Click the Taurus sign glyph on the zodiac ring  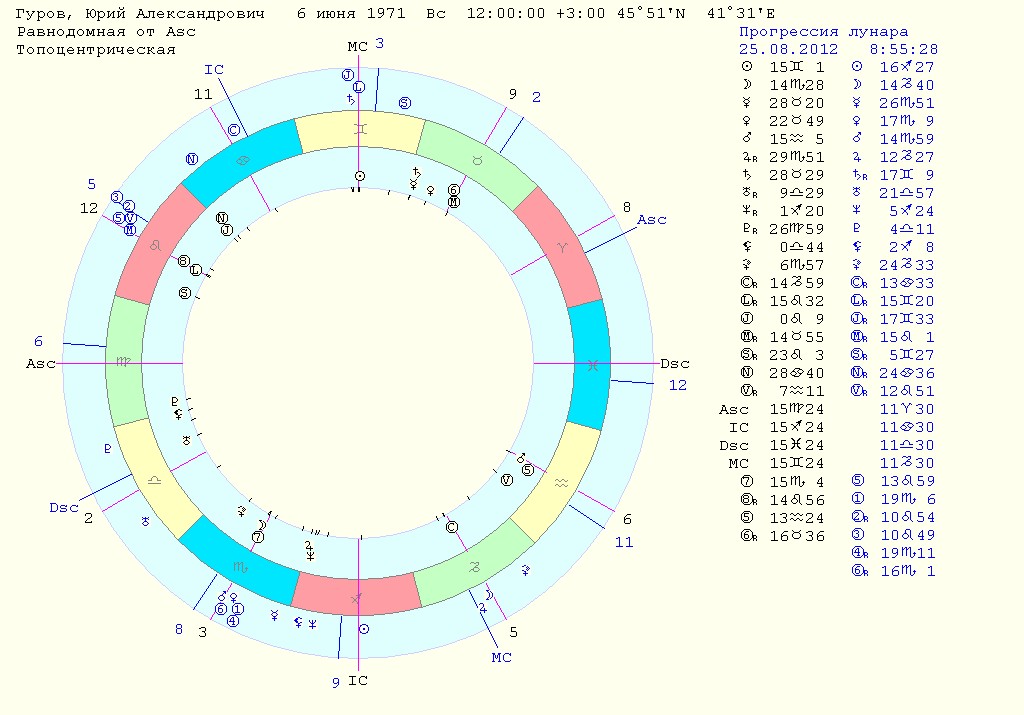pyautogui.click(x=477, y=161)
